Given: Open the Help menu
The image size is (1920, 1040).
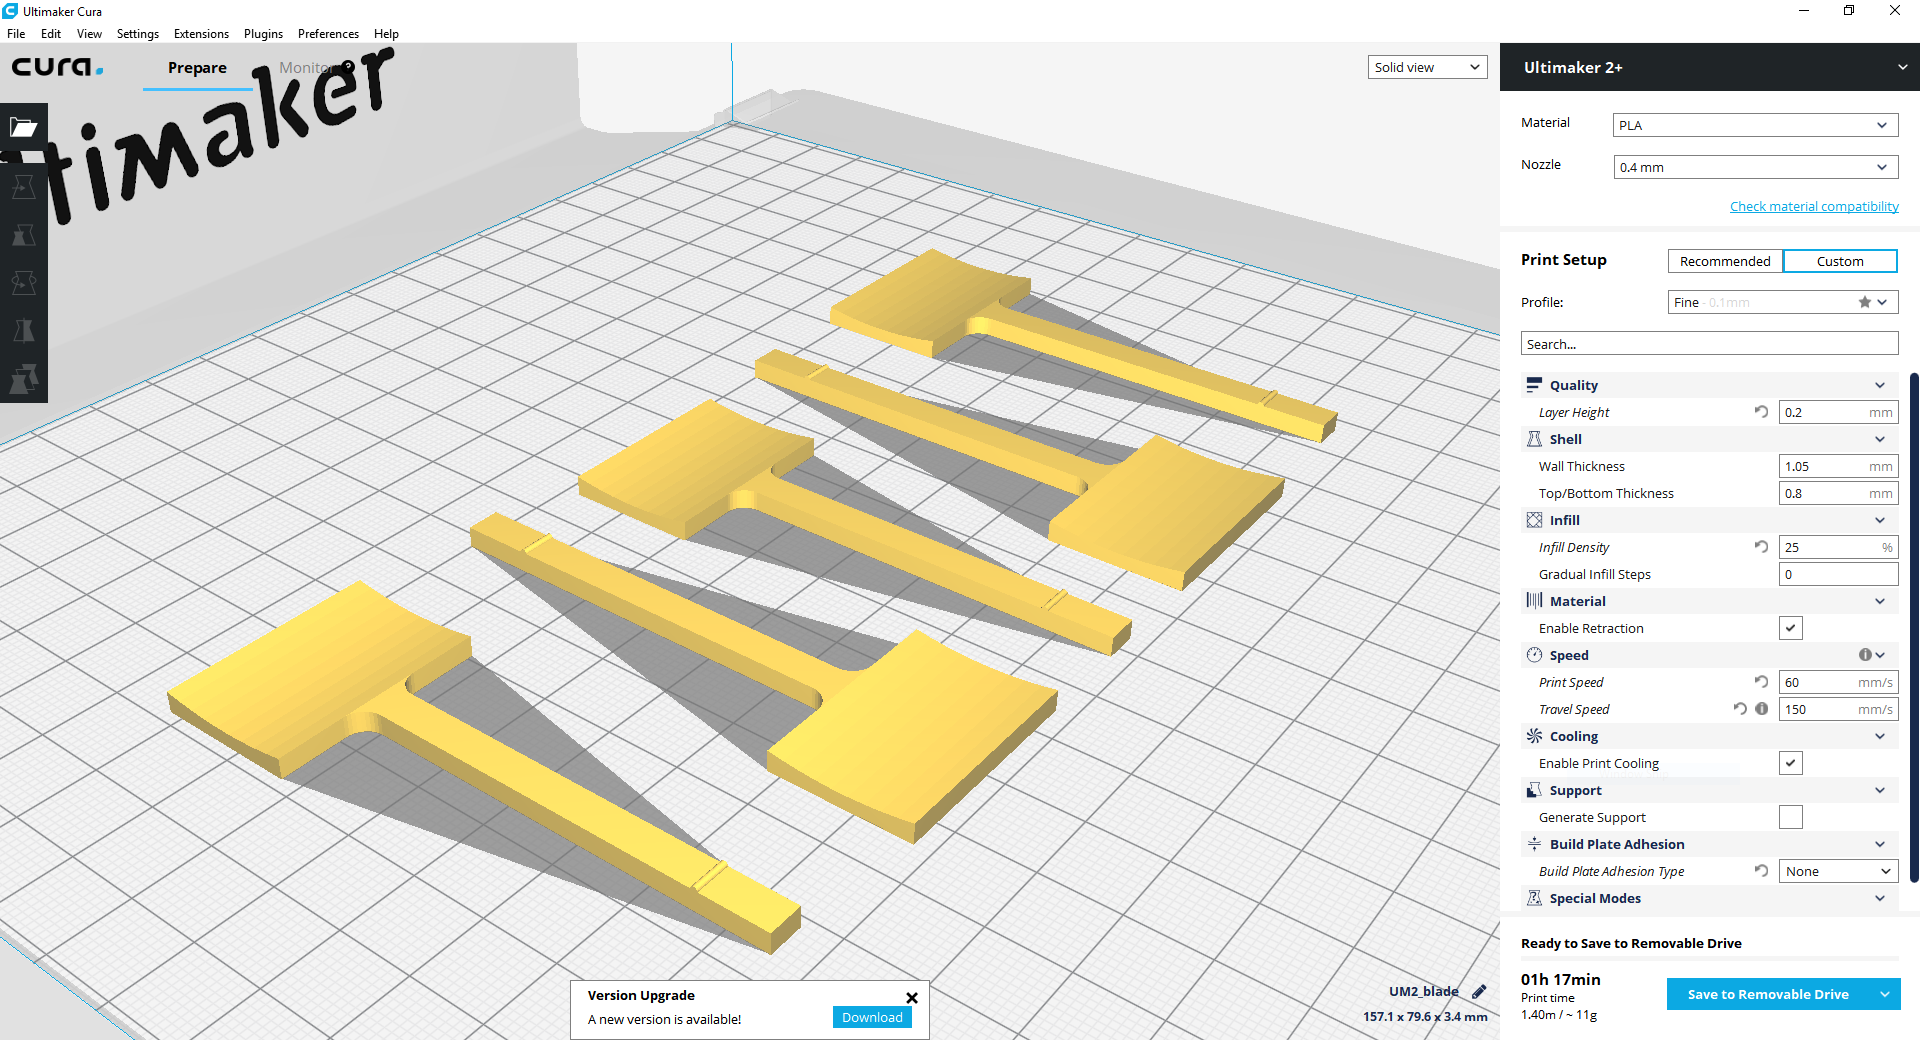Looking at the screenshot, I should [386, 33].
